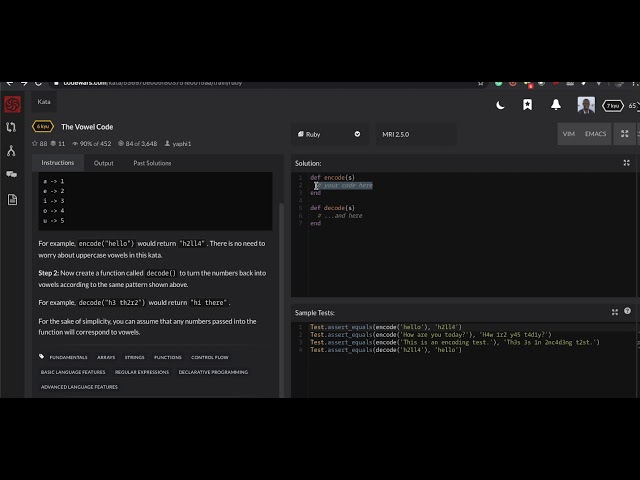Click the STRINGS tag
Image resolution: width=640 pixels, height=480 pixels.
(134, 357)
